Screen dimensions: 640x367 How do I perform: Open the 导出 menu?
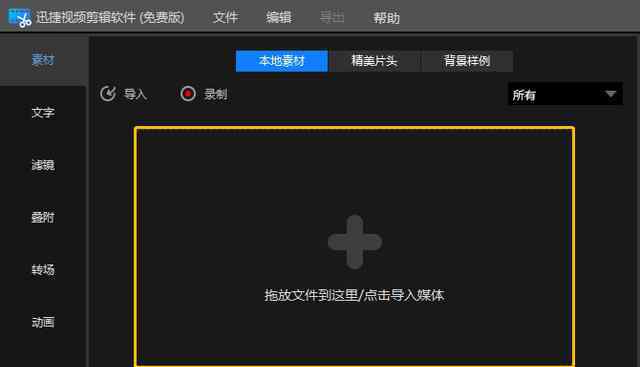click(x=332, y=18)
